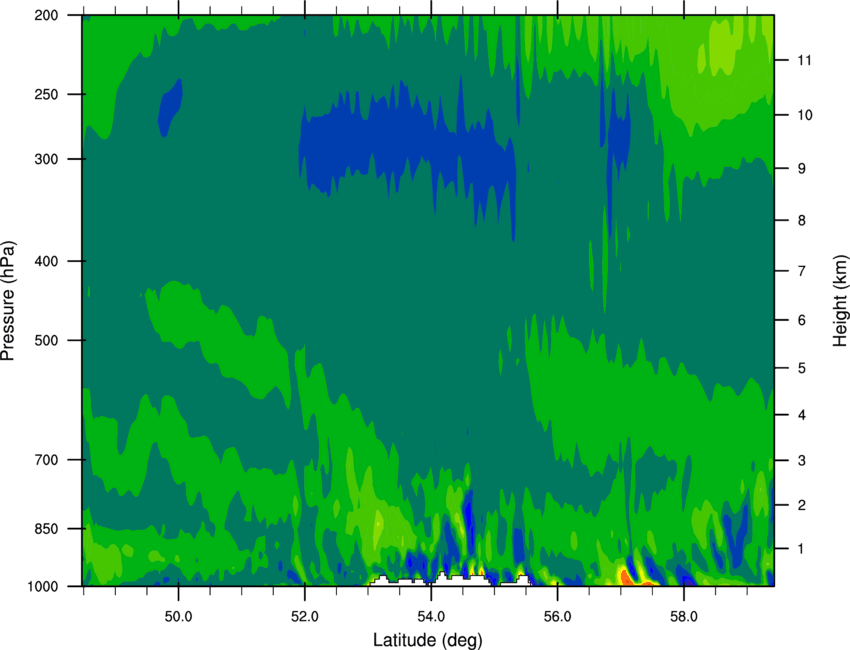850x650 pixels.
Task: Click the height label 3
Action: pyautogui.click(x=802, y=461)
